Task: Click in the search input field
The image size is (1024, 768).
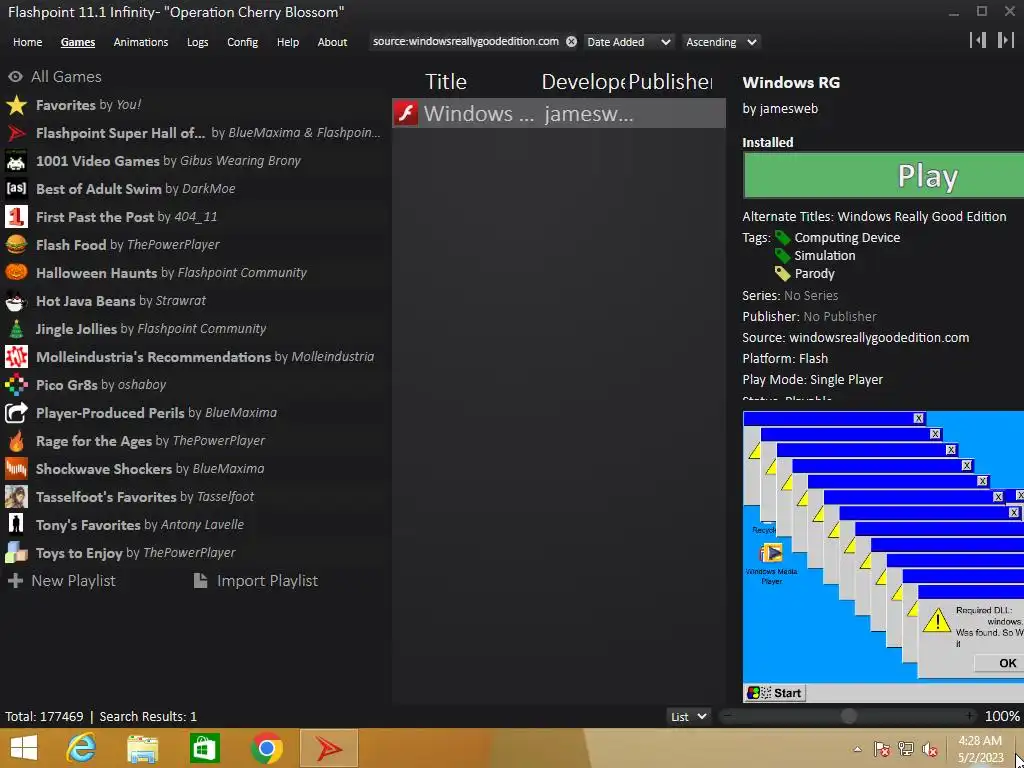Action: [x=466, y=42]
